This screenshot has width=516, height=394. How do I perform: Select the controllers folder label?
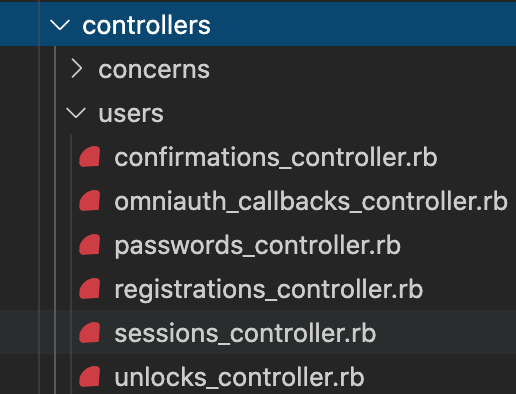146,25
